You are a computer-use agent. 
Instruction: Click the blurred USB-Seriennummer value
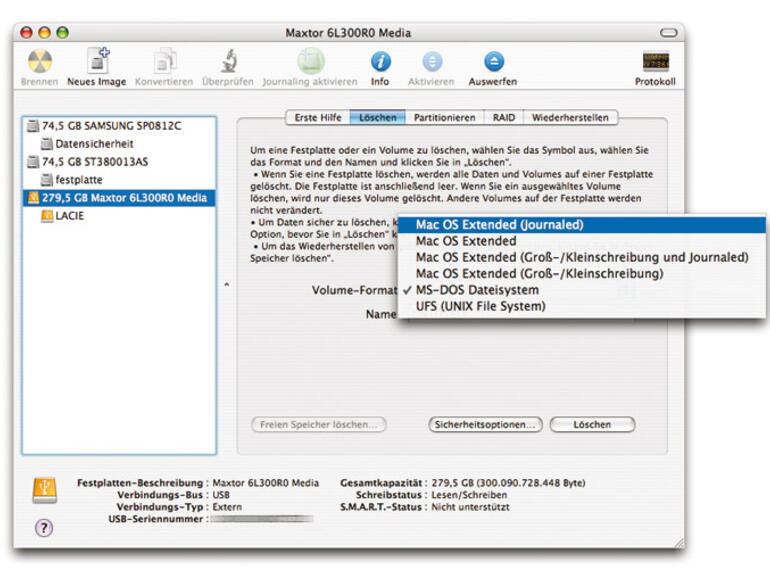(x=262, y=519)
